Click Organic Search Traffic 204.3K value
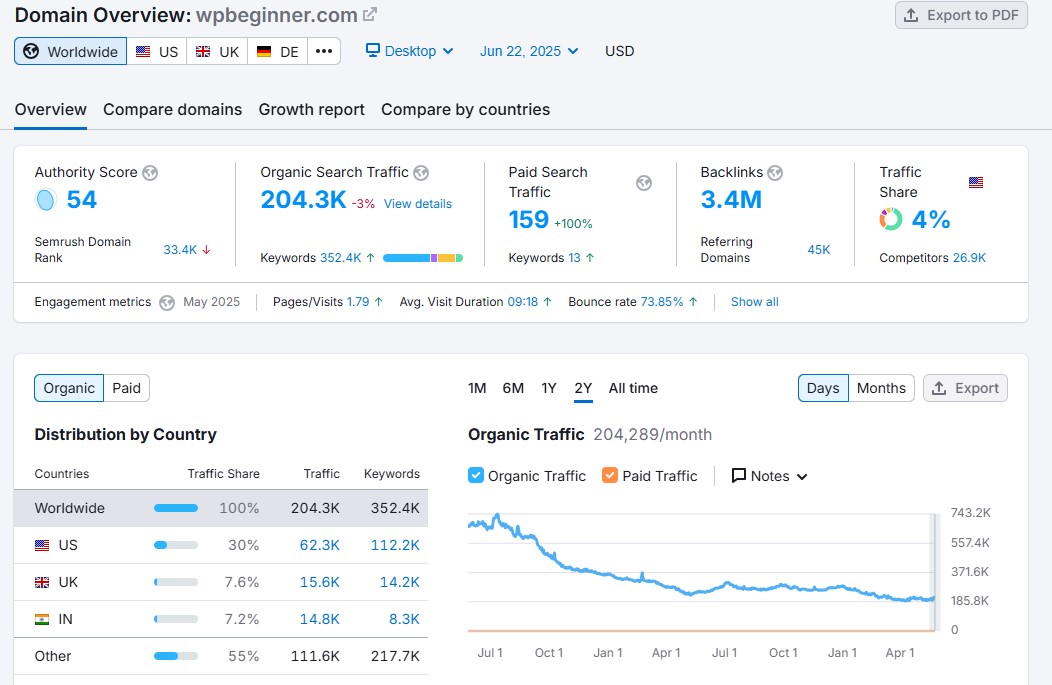Viewport: 1052px width, 685px height. click(x=303, y=200)
